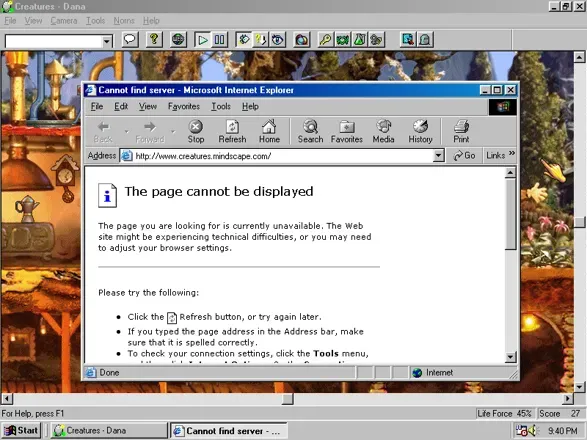This screenshot has width=587, height=440.
Task: Open Internet Explorer Edit menu
Action: tap(121, 106)
